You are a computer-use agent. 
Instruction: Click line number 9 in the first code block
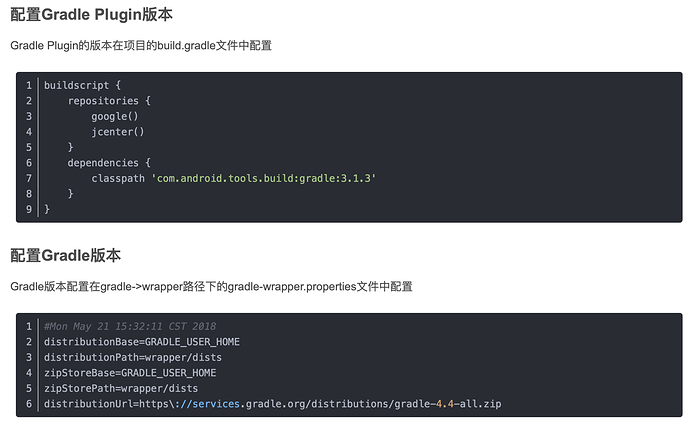click(30, 209)
